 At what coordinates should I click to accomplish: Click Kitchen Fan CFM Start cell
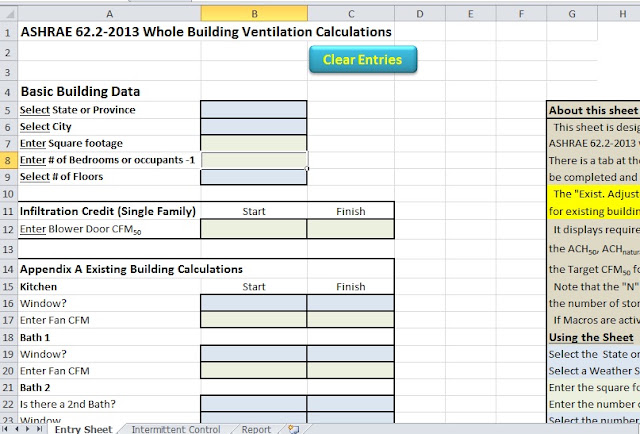(254, 320)
